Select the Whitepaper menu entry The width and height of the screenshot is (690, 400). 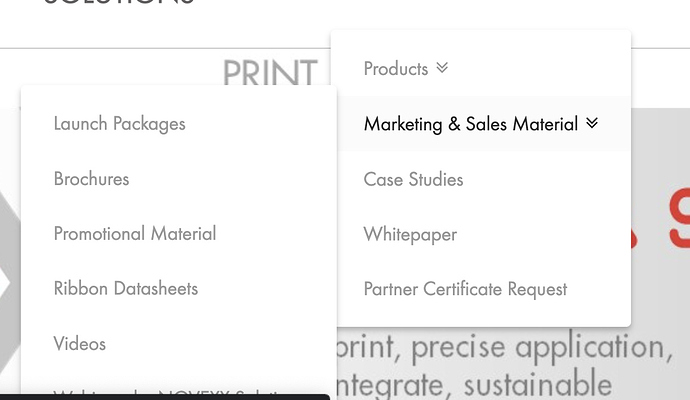coord(410,235)
